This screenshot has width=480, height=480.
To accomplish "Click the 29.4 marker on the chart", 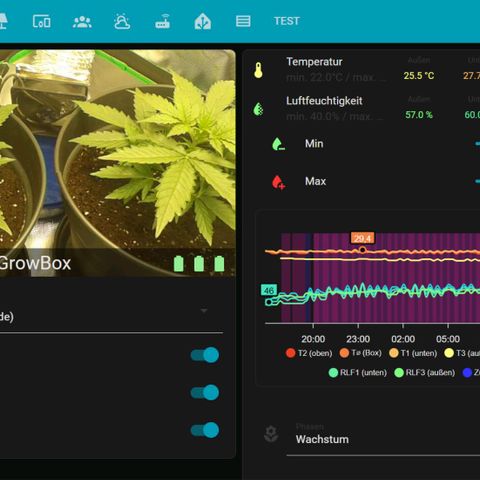I will [362, 239].
